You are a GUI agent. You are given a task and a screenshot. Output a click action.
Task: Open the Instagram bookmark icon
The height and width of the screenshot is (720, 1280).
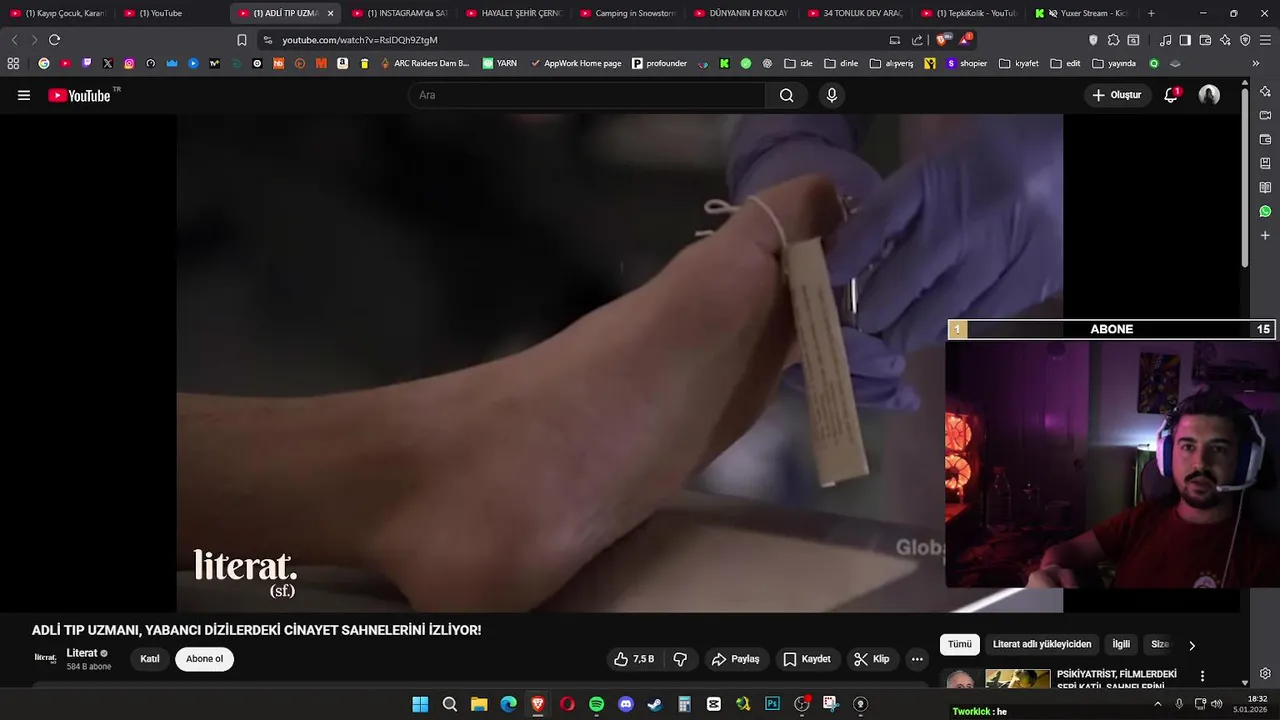tap(129, 63)
